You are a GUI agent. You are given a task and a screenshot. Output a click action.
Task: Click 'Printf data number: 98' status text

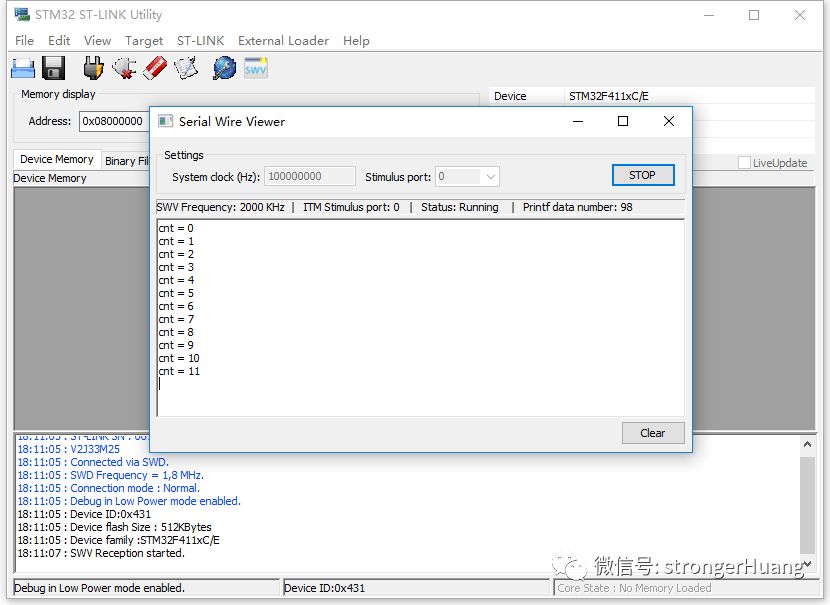pyautogui.click(x=578, y=207)
